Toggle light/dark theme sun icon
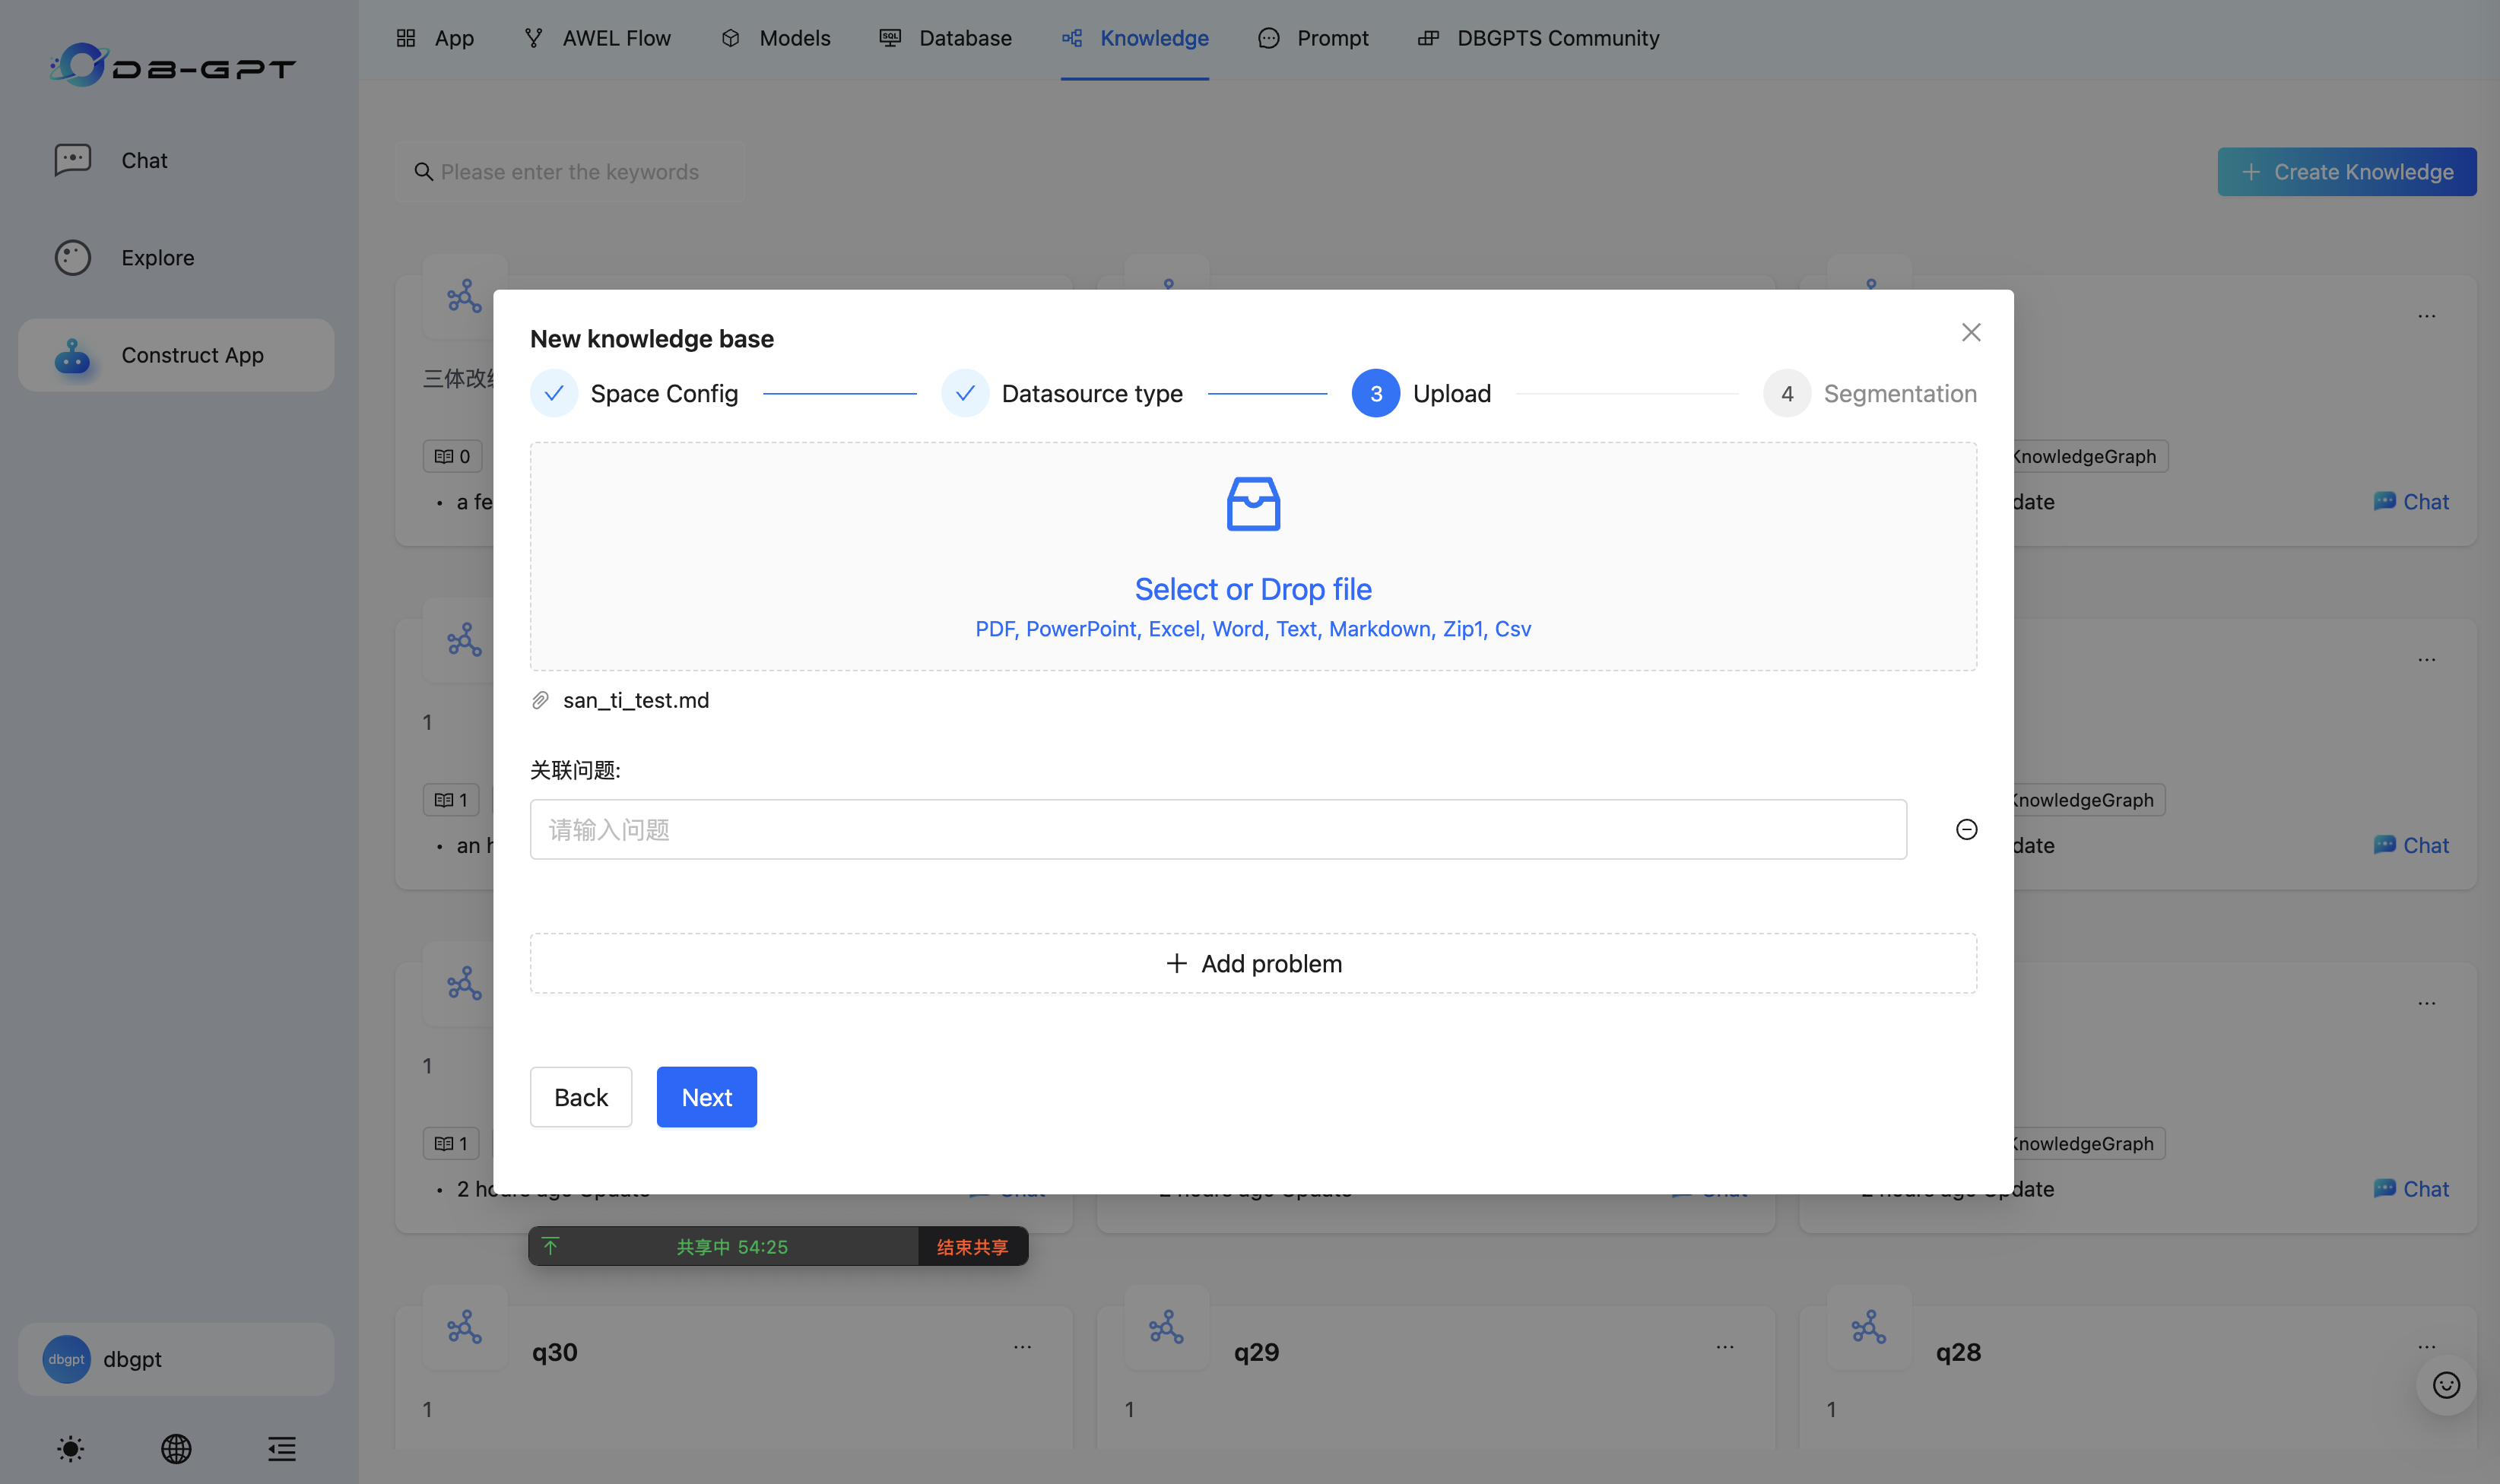Viewport: 2500px width, 1484px height. click(x=70, y=1448)
